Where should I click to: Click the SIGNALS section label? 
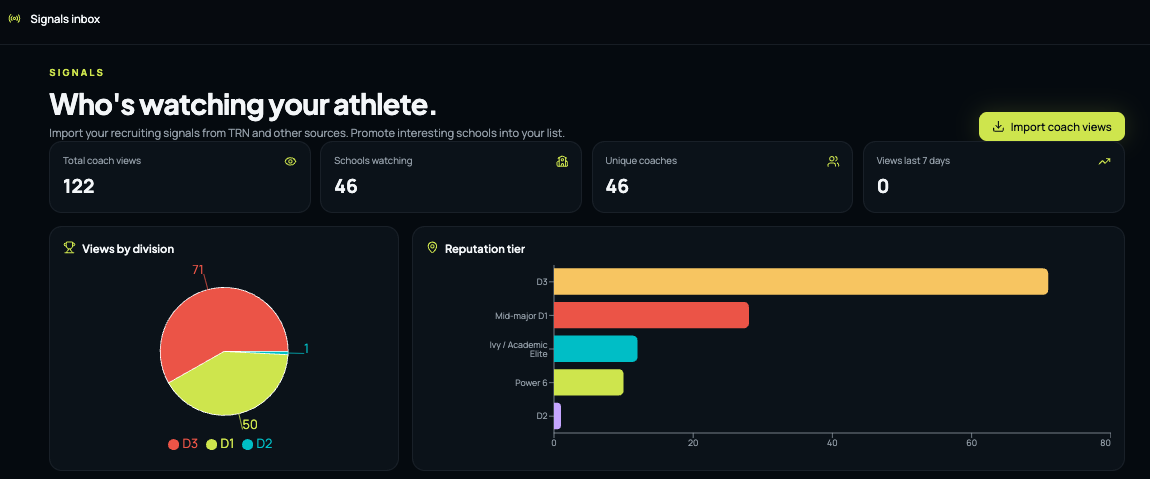pyautogui.click(x=76, y=73)
